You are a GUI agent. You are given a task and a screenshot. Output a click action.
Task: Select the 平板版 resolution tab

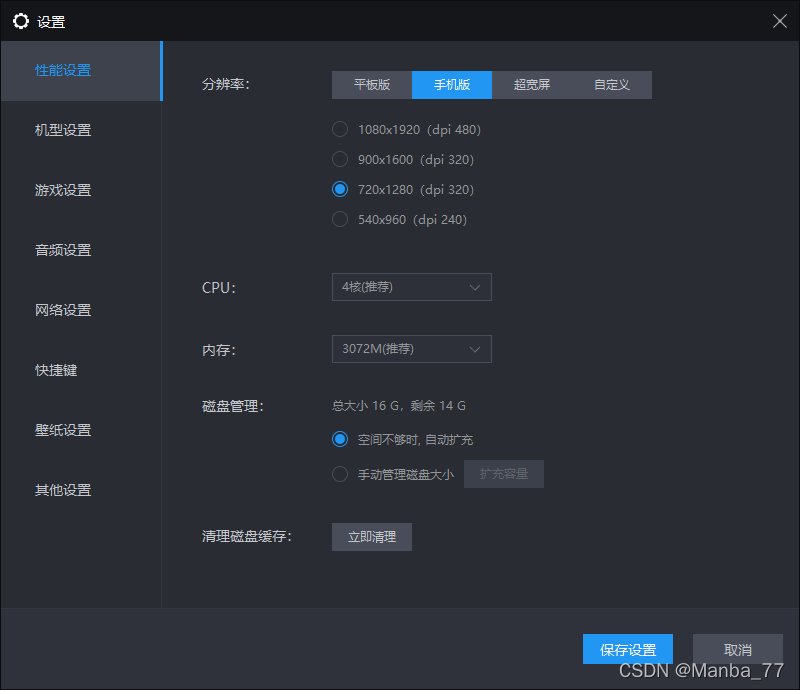372,85
